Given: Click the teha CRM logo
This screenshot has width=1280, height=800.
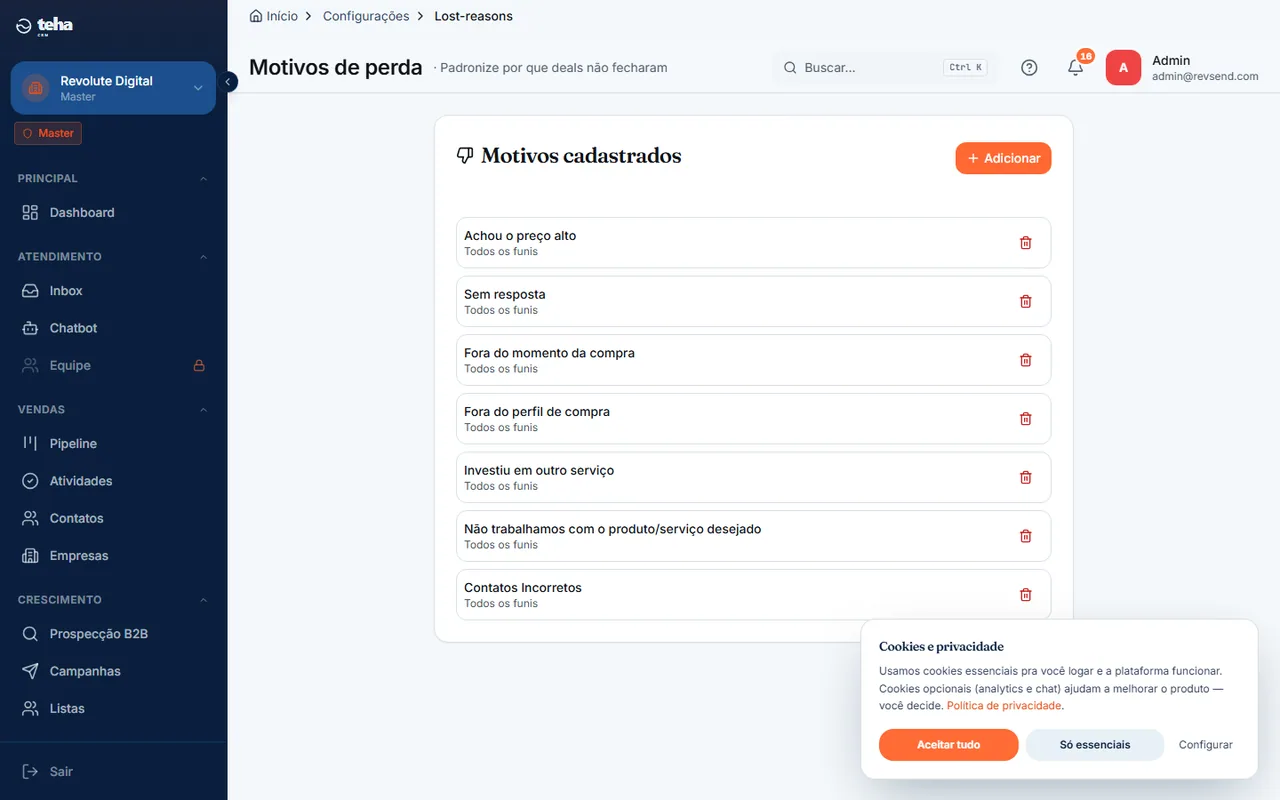Looking at the screenshot, I should 45,26.
